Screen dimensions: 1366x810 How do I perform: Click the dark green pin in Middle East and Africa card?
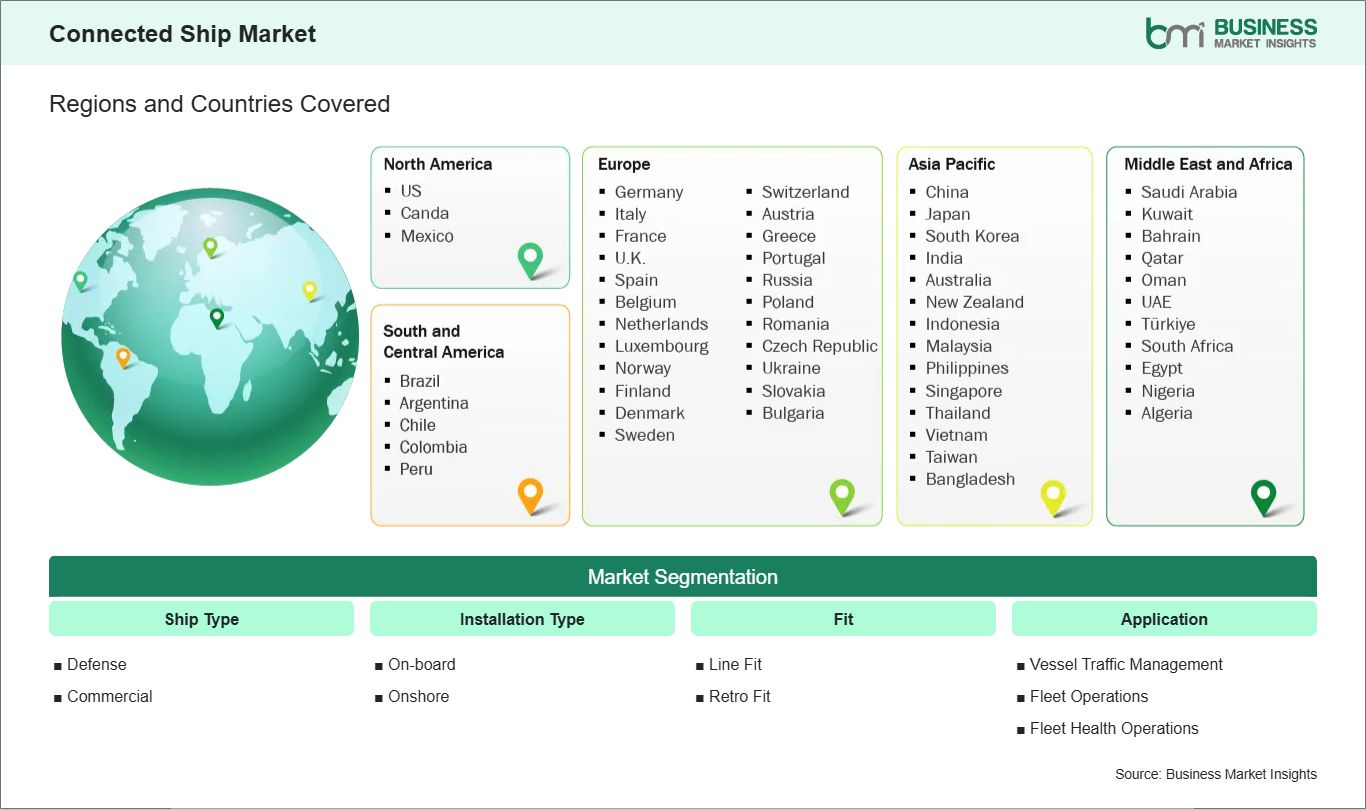tap(1264, 495)
